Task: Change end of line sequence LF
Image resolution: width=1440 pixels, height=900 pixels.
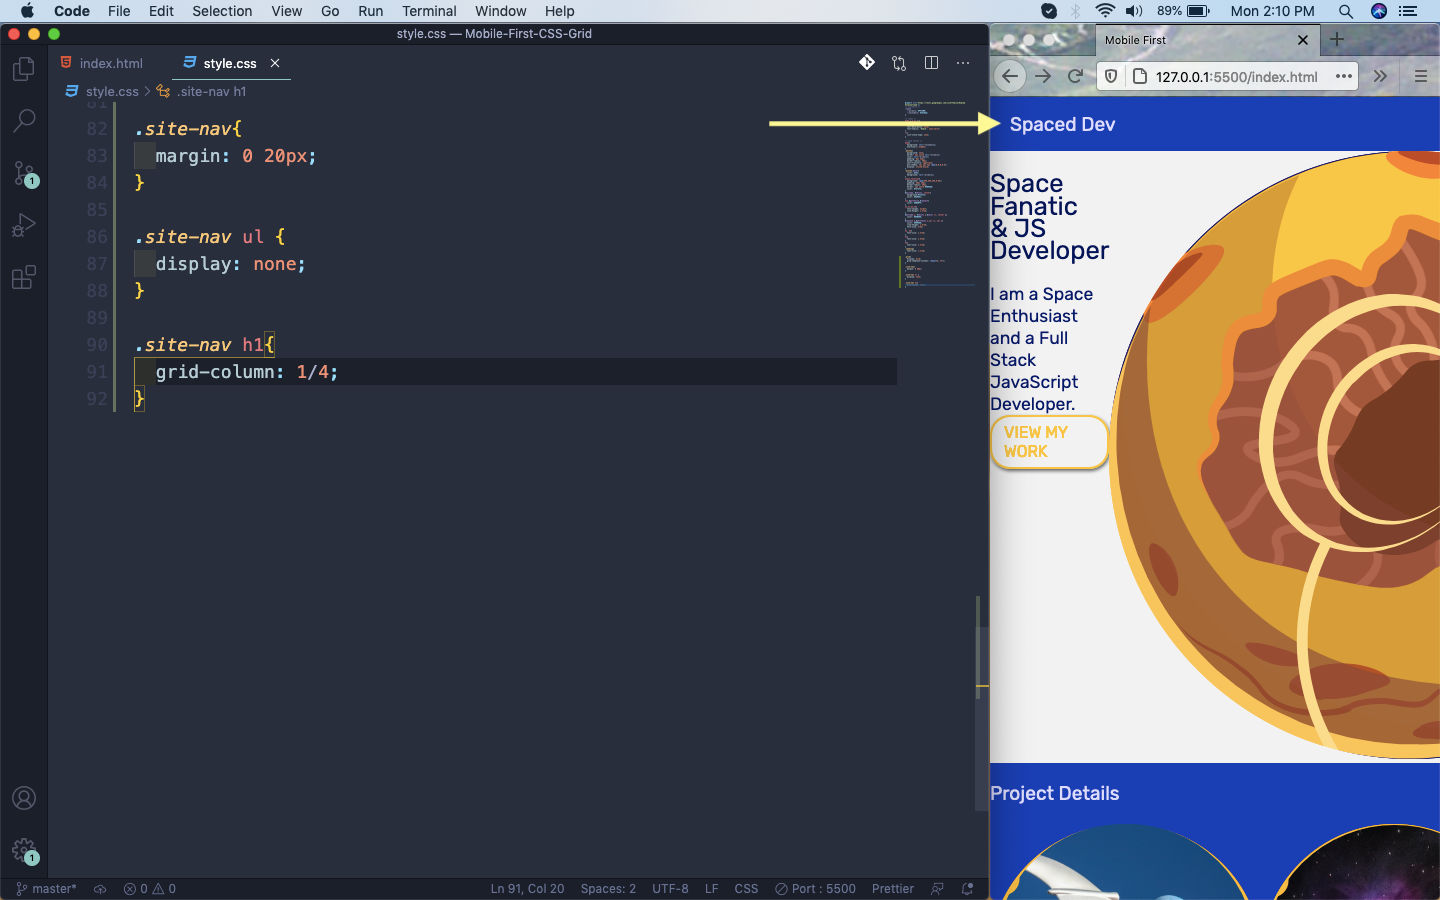Action: pyautogui.click(x=711, y=888)
